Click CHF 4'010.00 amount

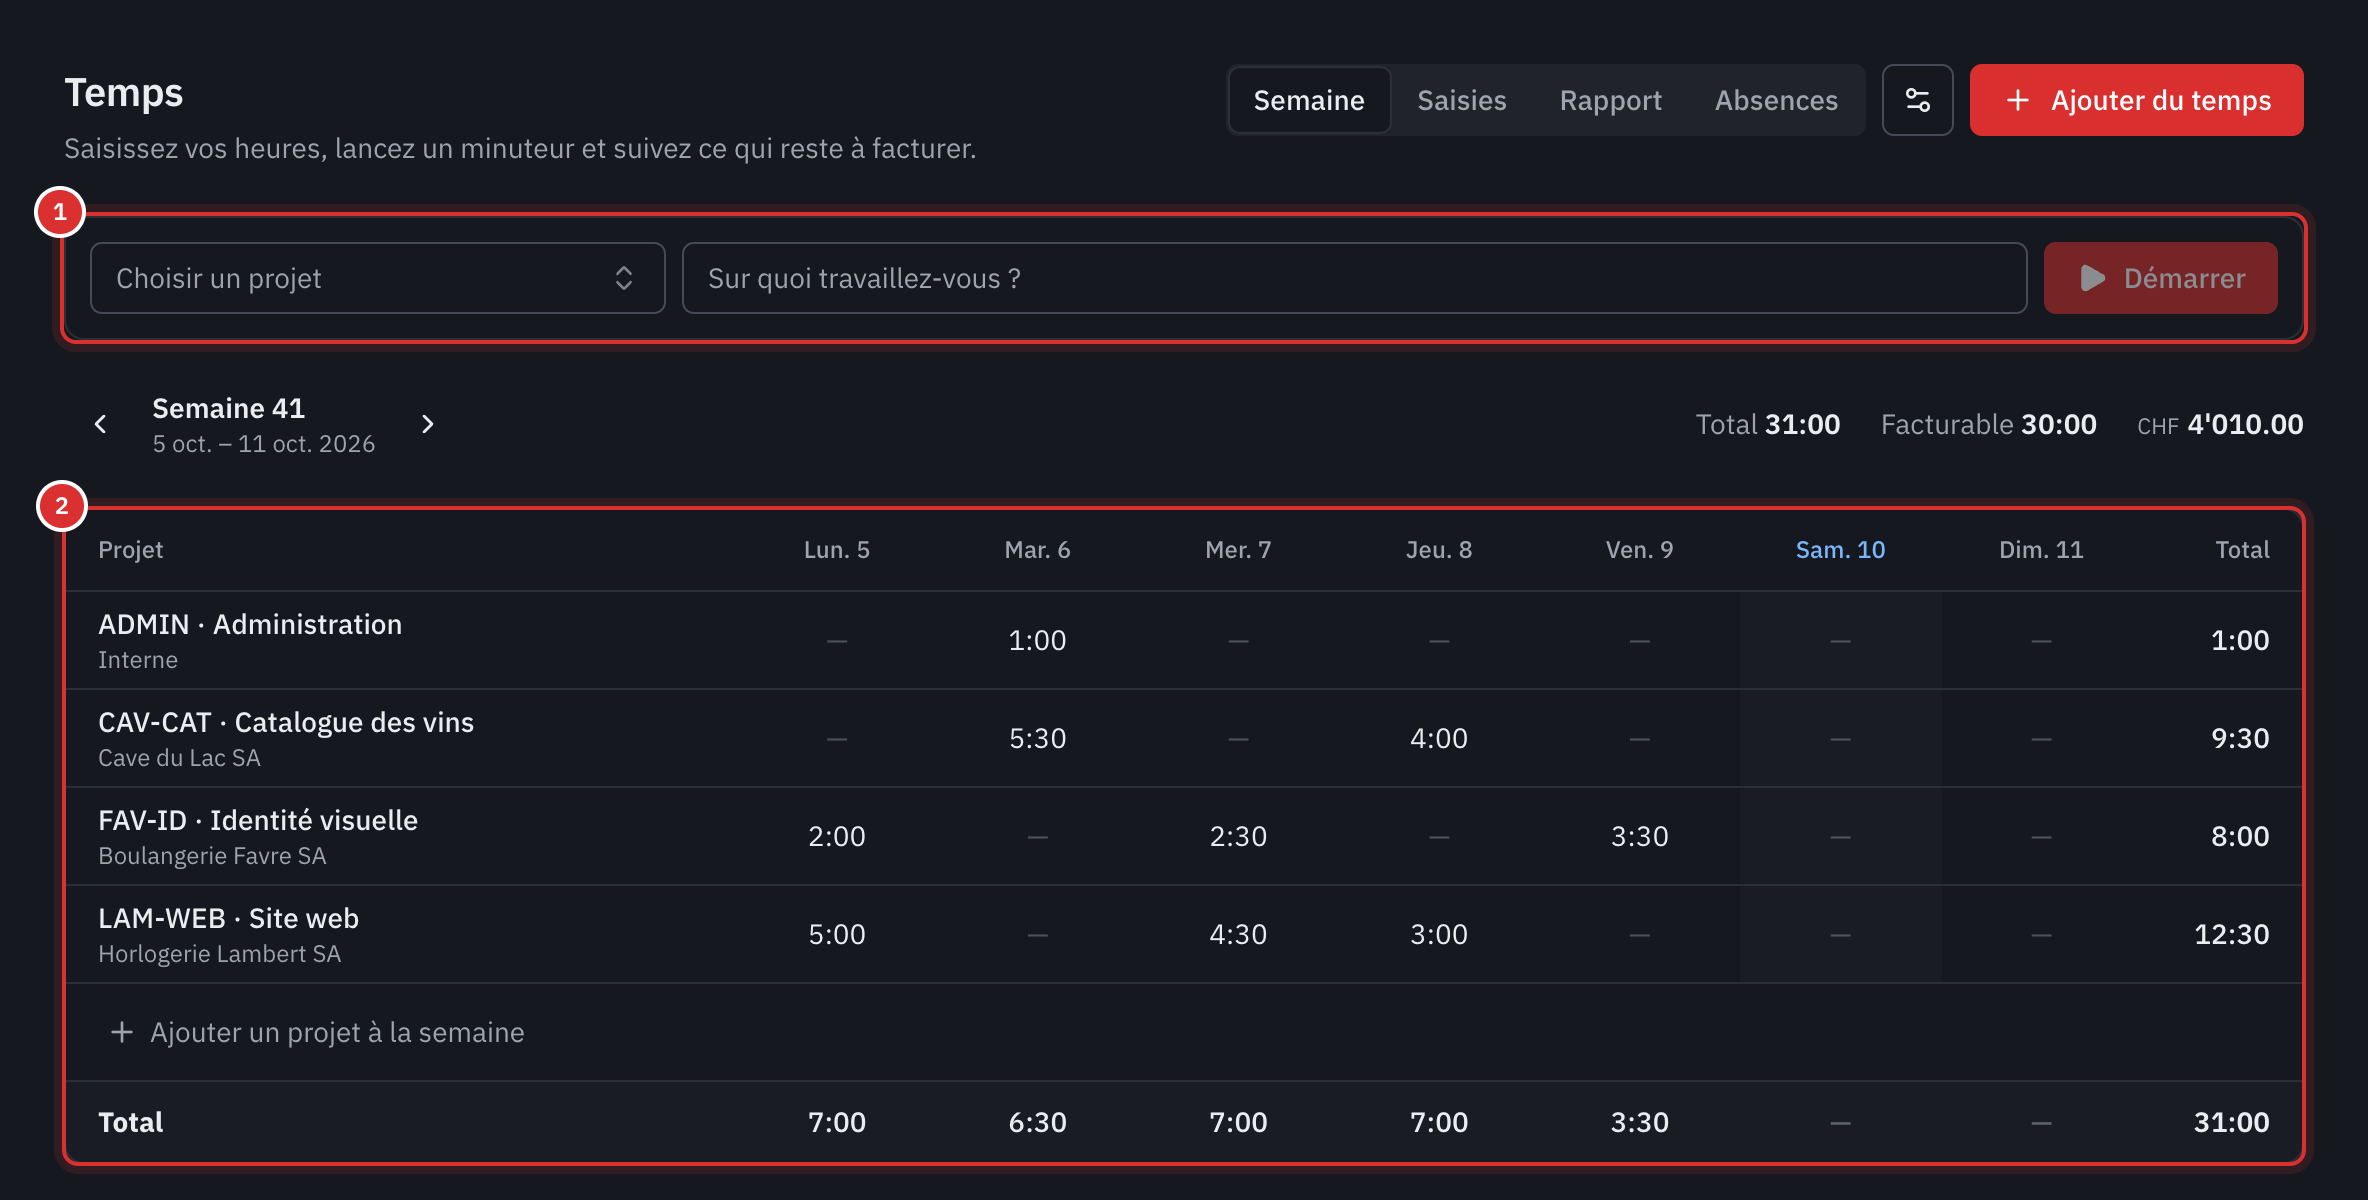tap(2220, 424)
